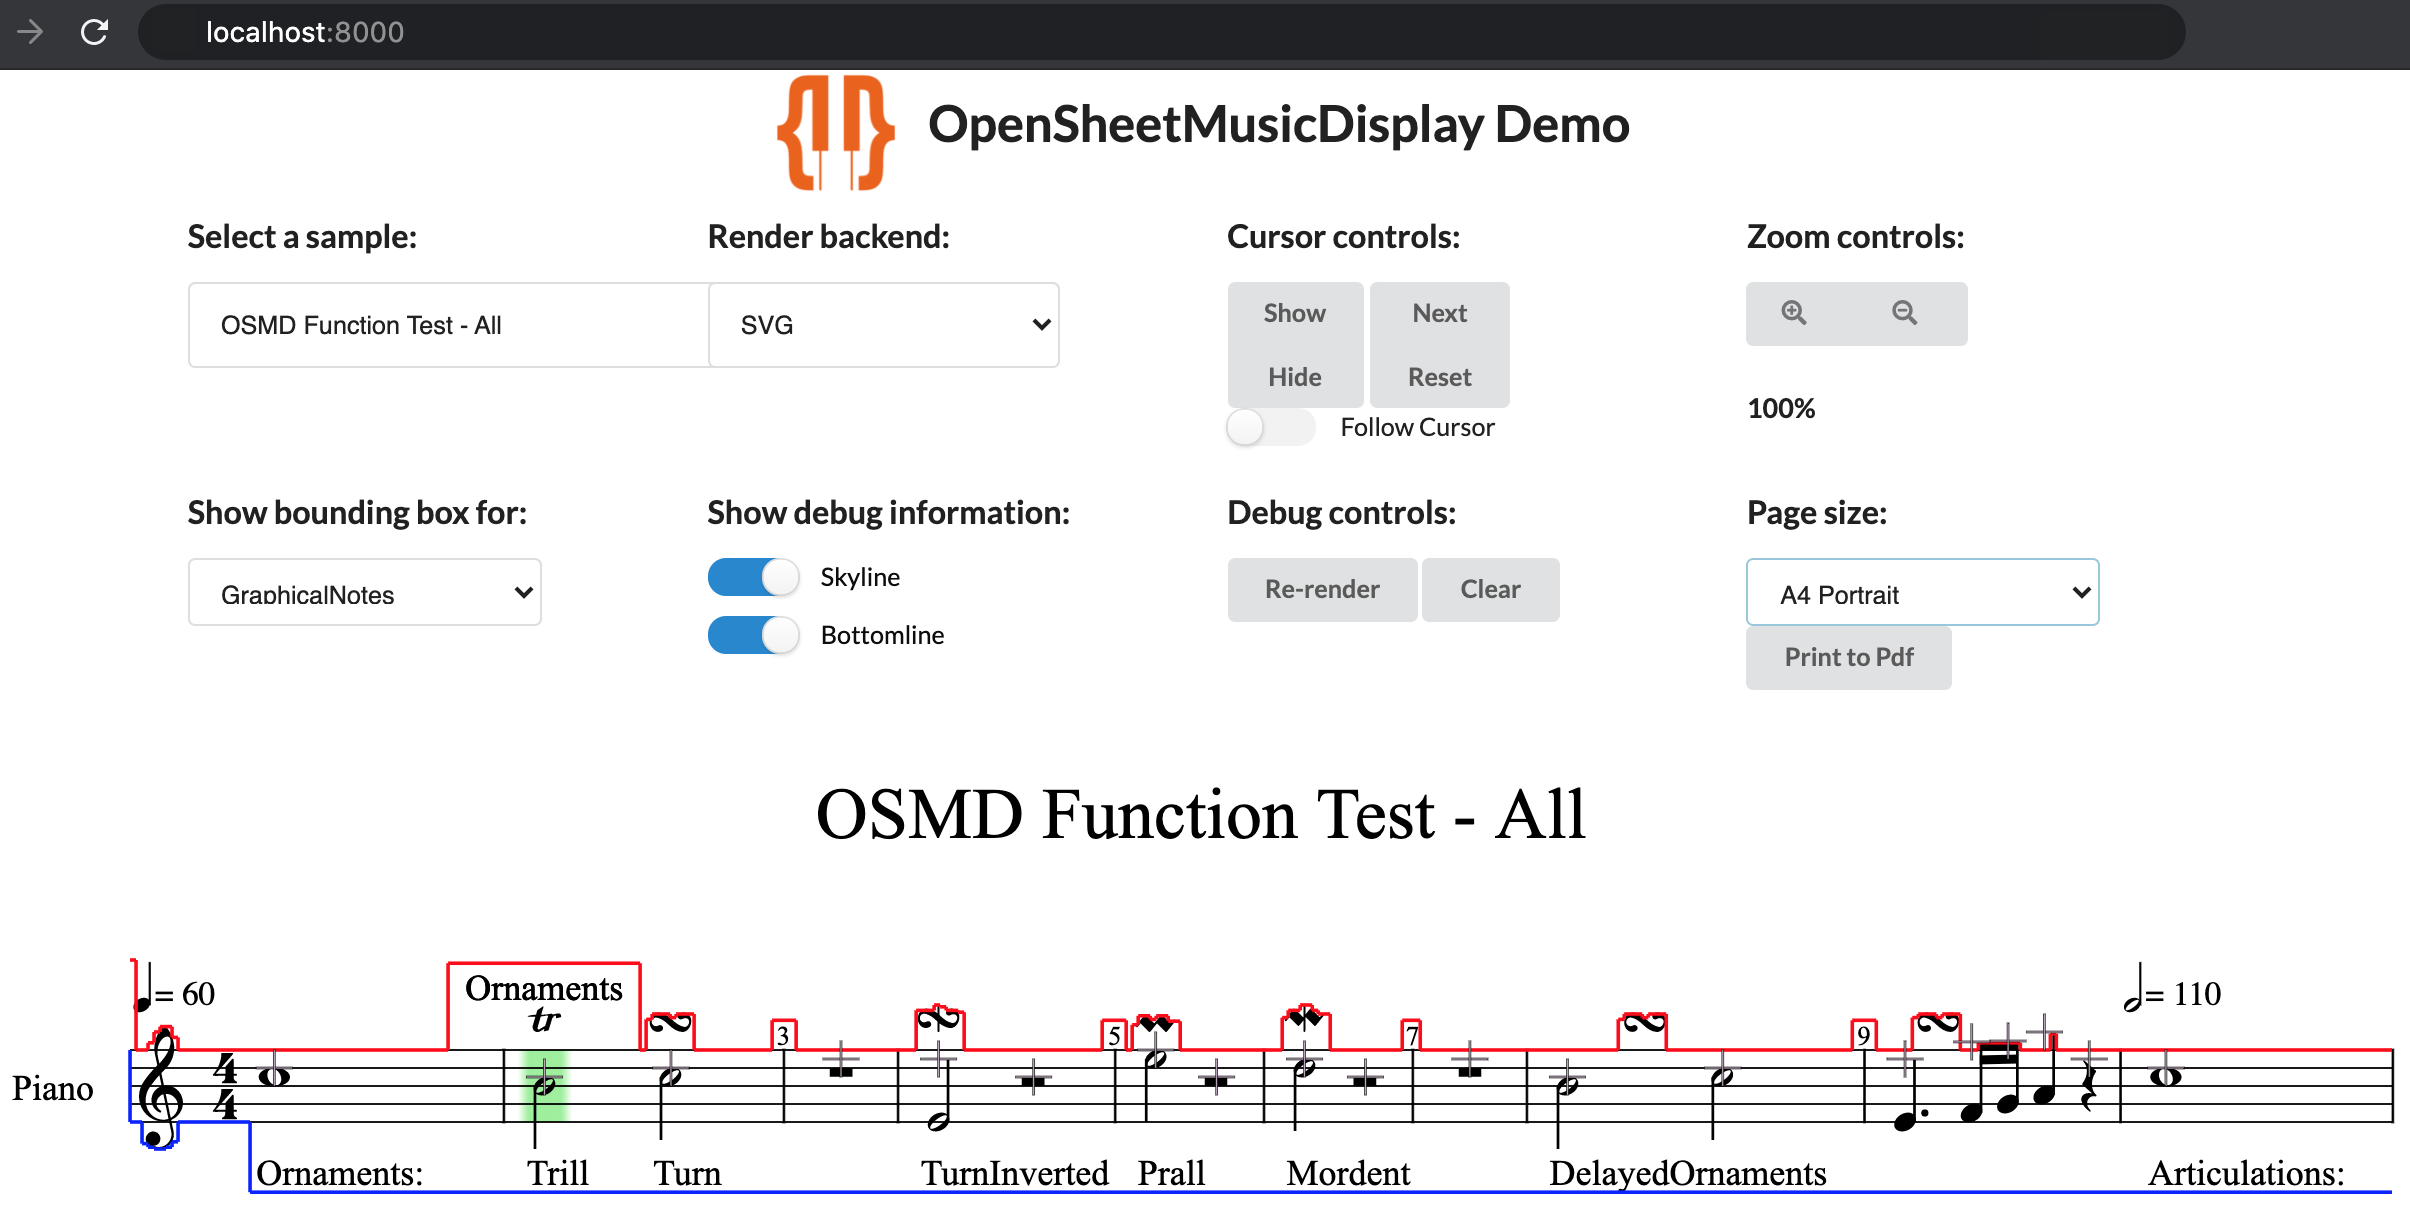
Task: Click the score title OSMD Function Test - All
Action: pos(1201,814)
